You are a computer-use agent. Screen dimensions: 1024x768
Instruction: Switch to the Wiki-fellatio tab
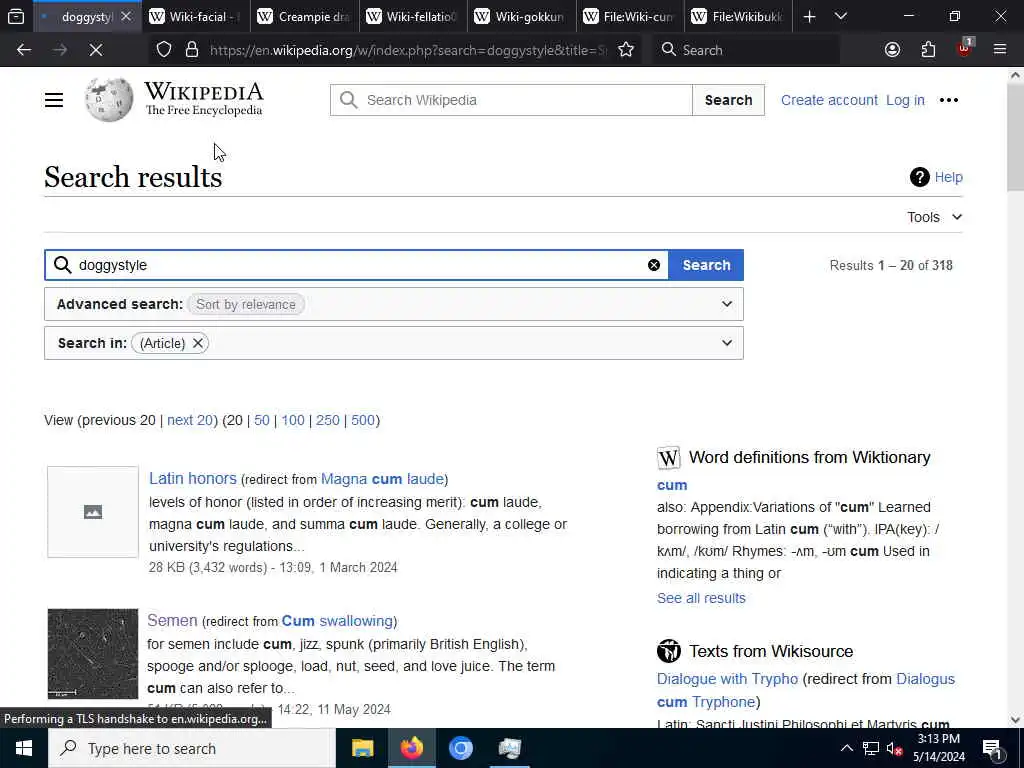[412, 17]
